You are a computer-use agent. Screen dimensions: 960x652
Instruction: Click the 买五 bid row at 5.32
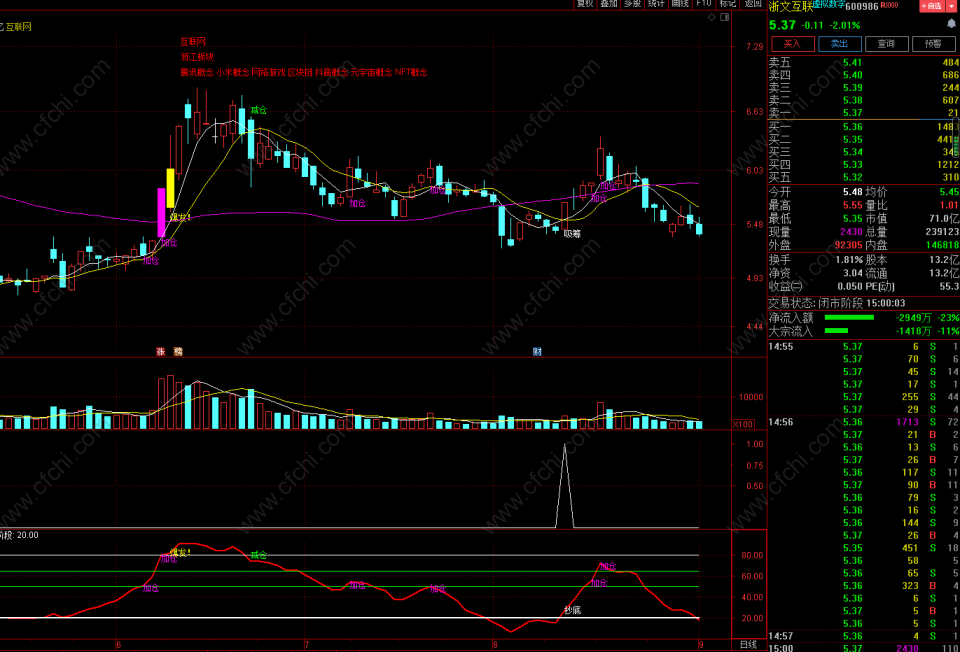(x=864, y=178)
